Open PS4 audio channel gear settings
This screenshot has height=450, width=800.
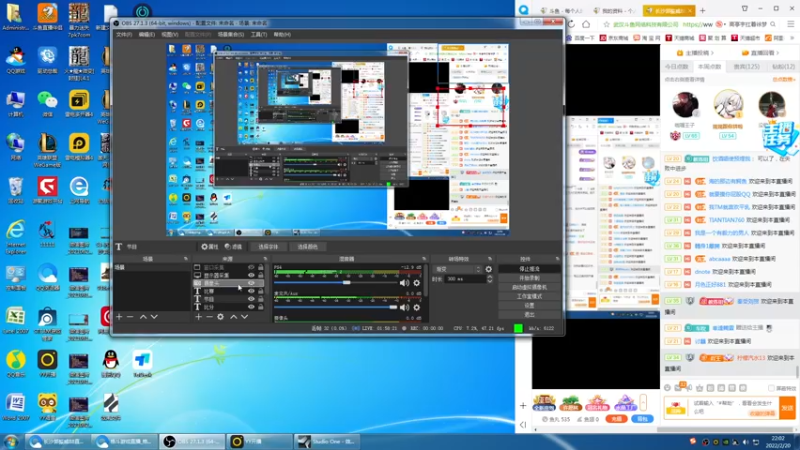click(417, 283)
